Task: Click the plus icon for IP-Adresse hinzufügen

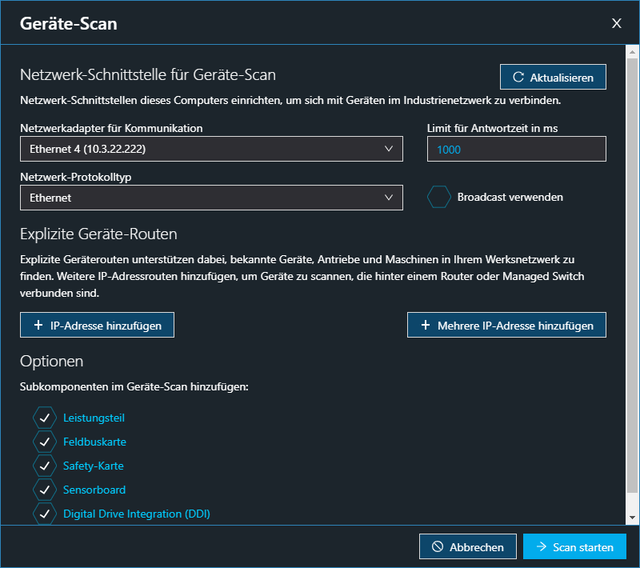Action: tap(38, 325)
